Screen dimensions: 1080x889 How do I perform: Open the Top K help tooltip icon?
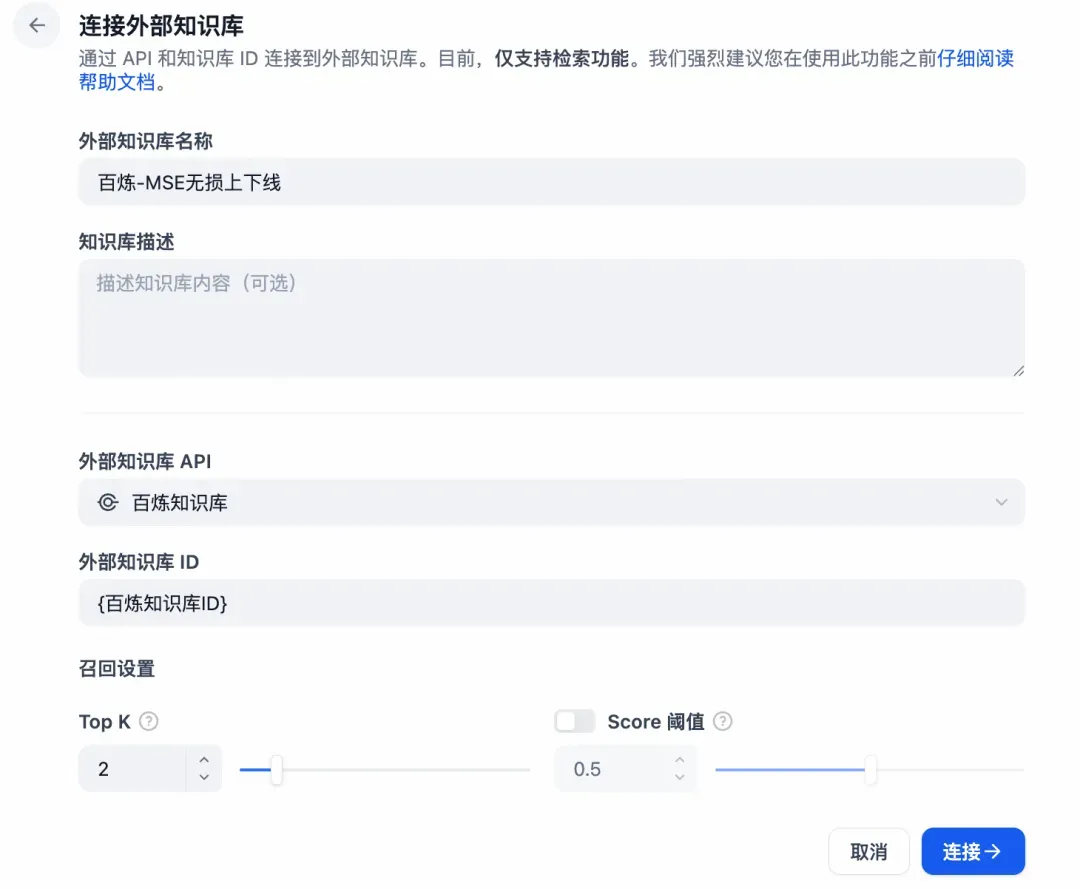[149, 721]
